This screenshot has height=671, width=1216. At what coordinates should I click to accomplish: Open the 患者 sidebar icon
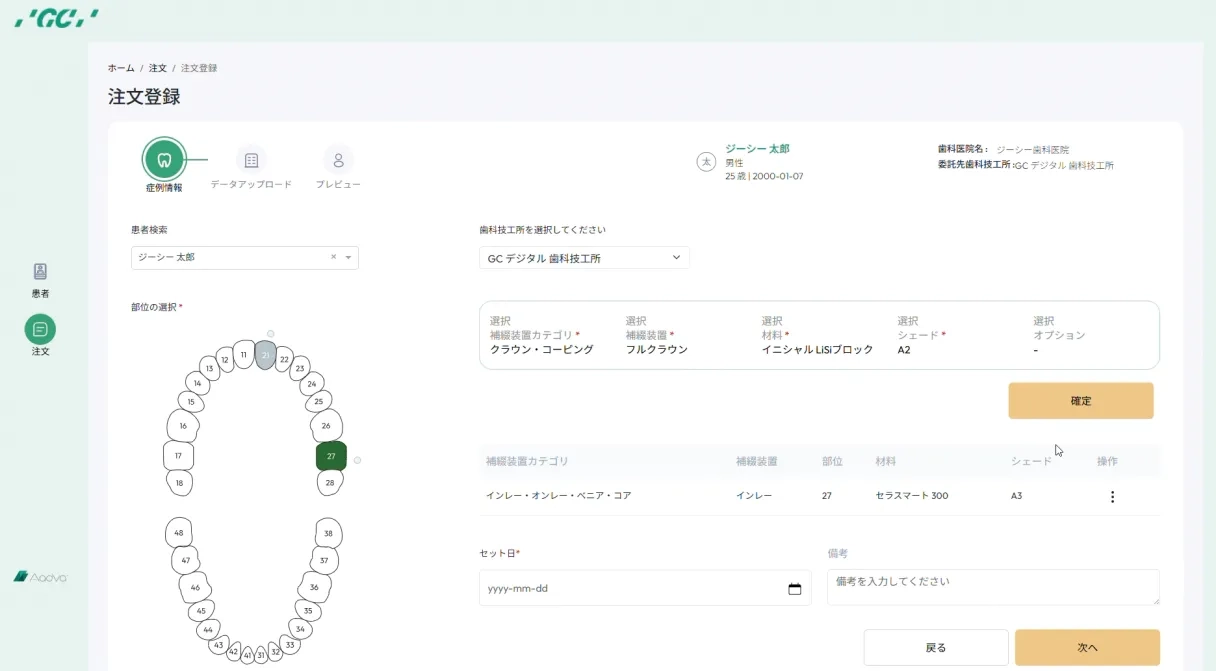pyautogui.click(x=40, y=272)
